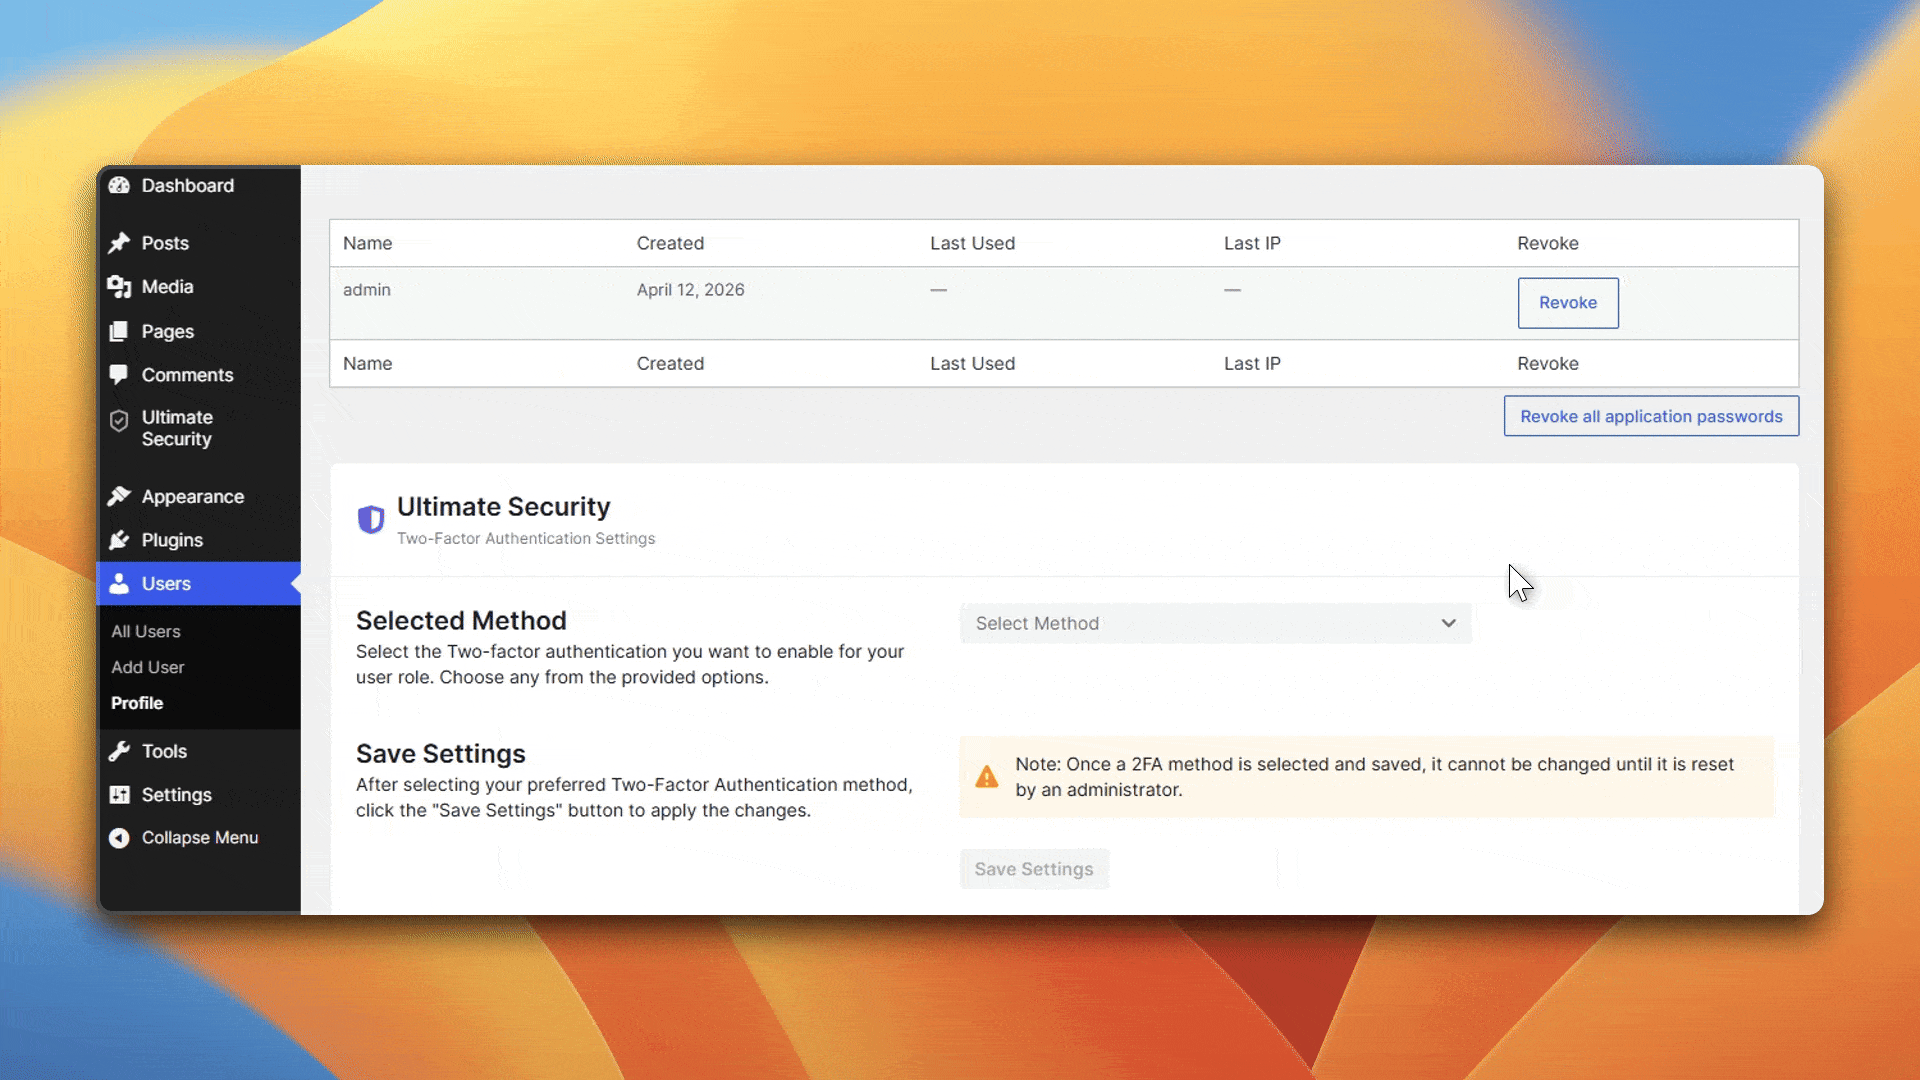Click the 'Selected Method' heading
This screenshot has height=1080, width=1920.
(x=461, y=620)
